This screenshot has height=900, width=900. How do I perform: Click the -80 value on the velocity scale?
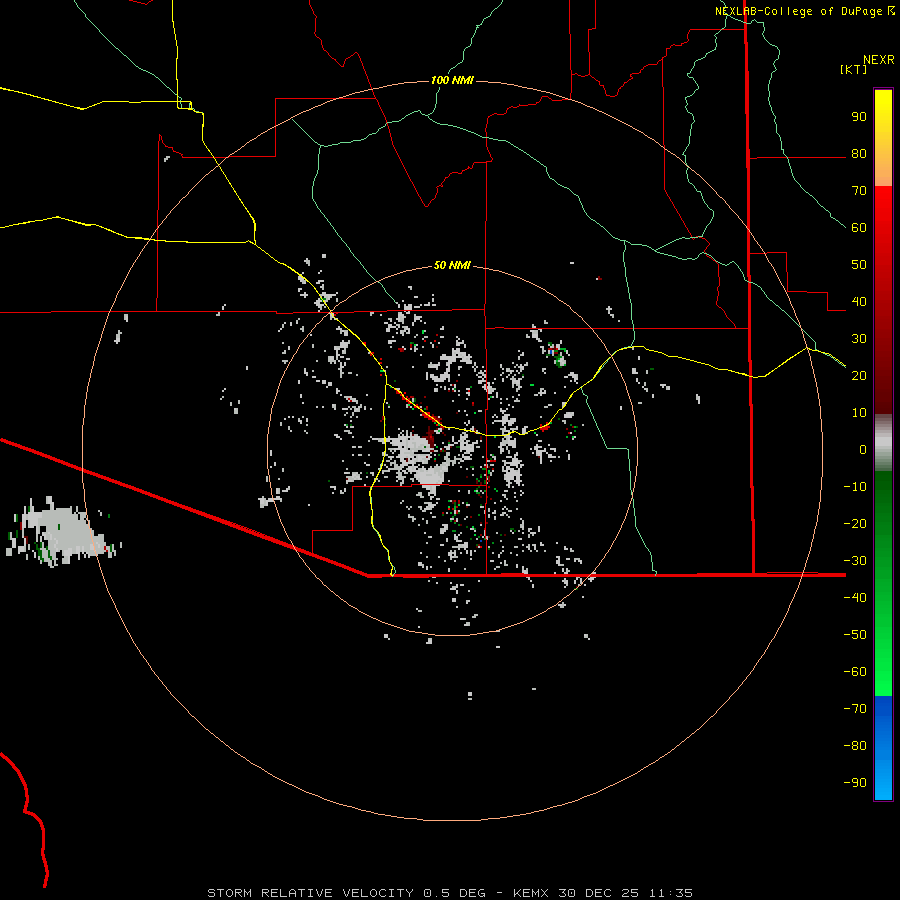click(x=855, y=746)
